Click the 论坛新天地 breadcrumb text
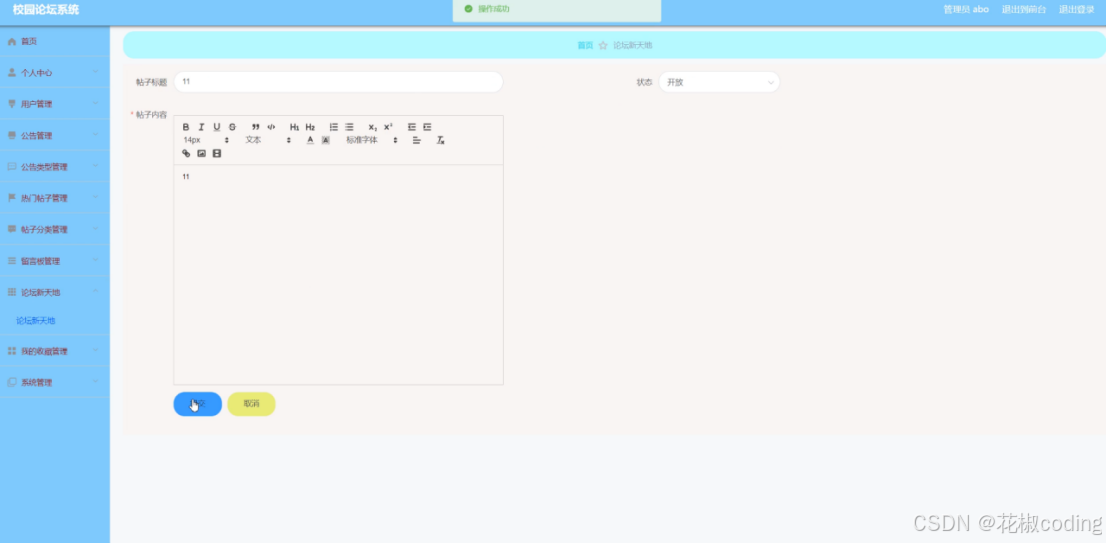 click(x=633, y=45)
